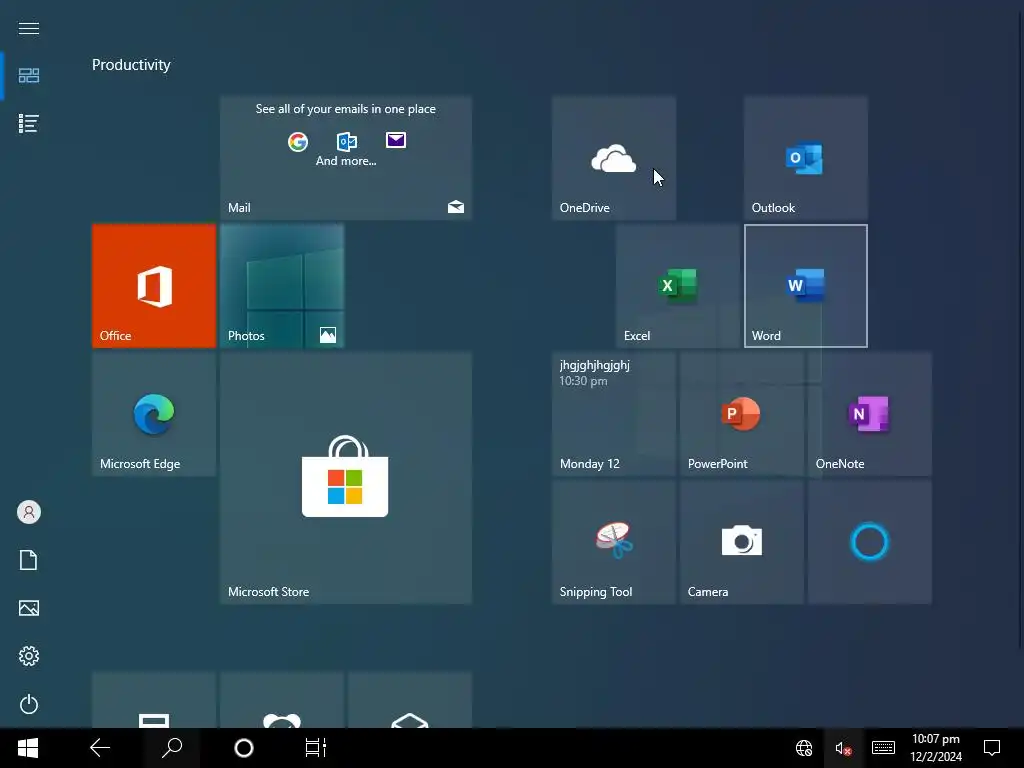1024x768 pixels.
Task: Open Task View on the taskbar
Action: 315,748
